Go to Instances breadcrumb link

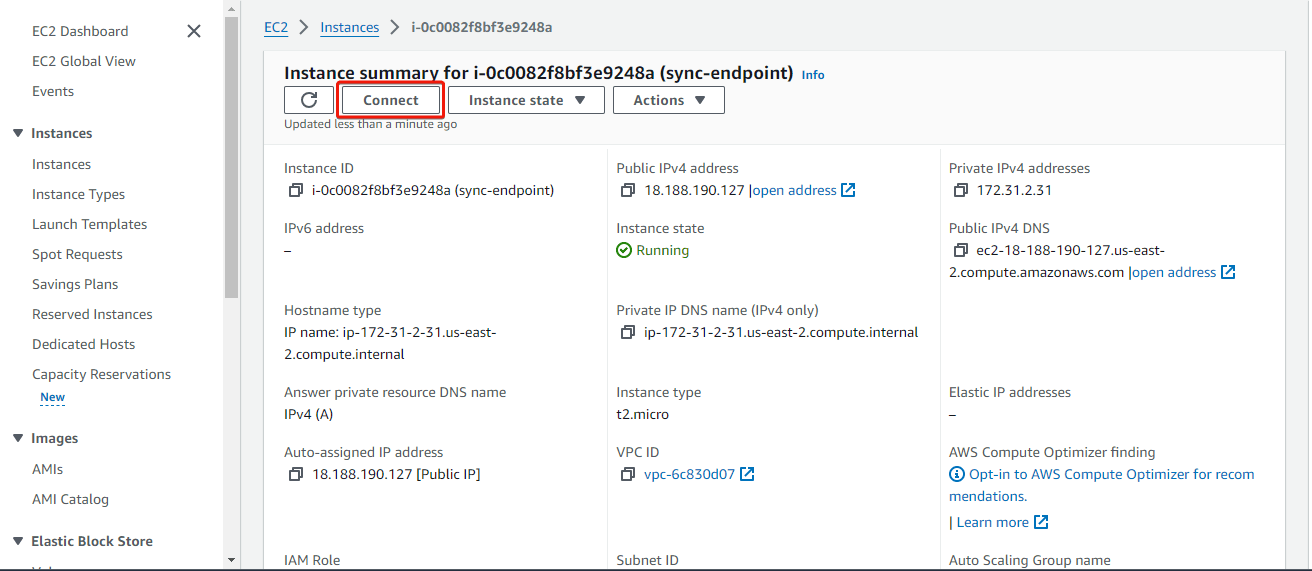coord(349,27)
